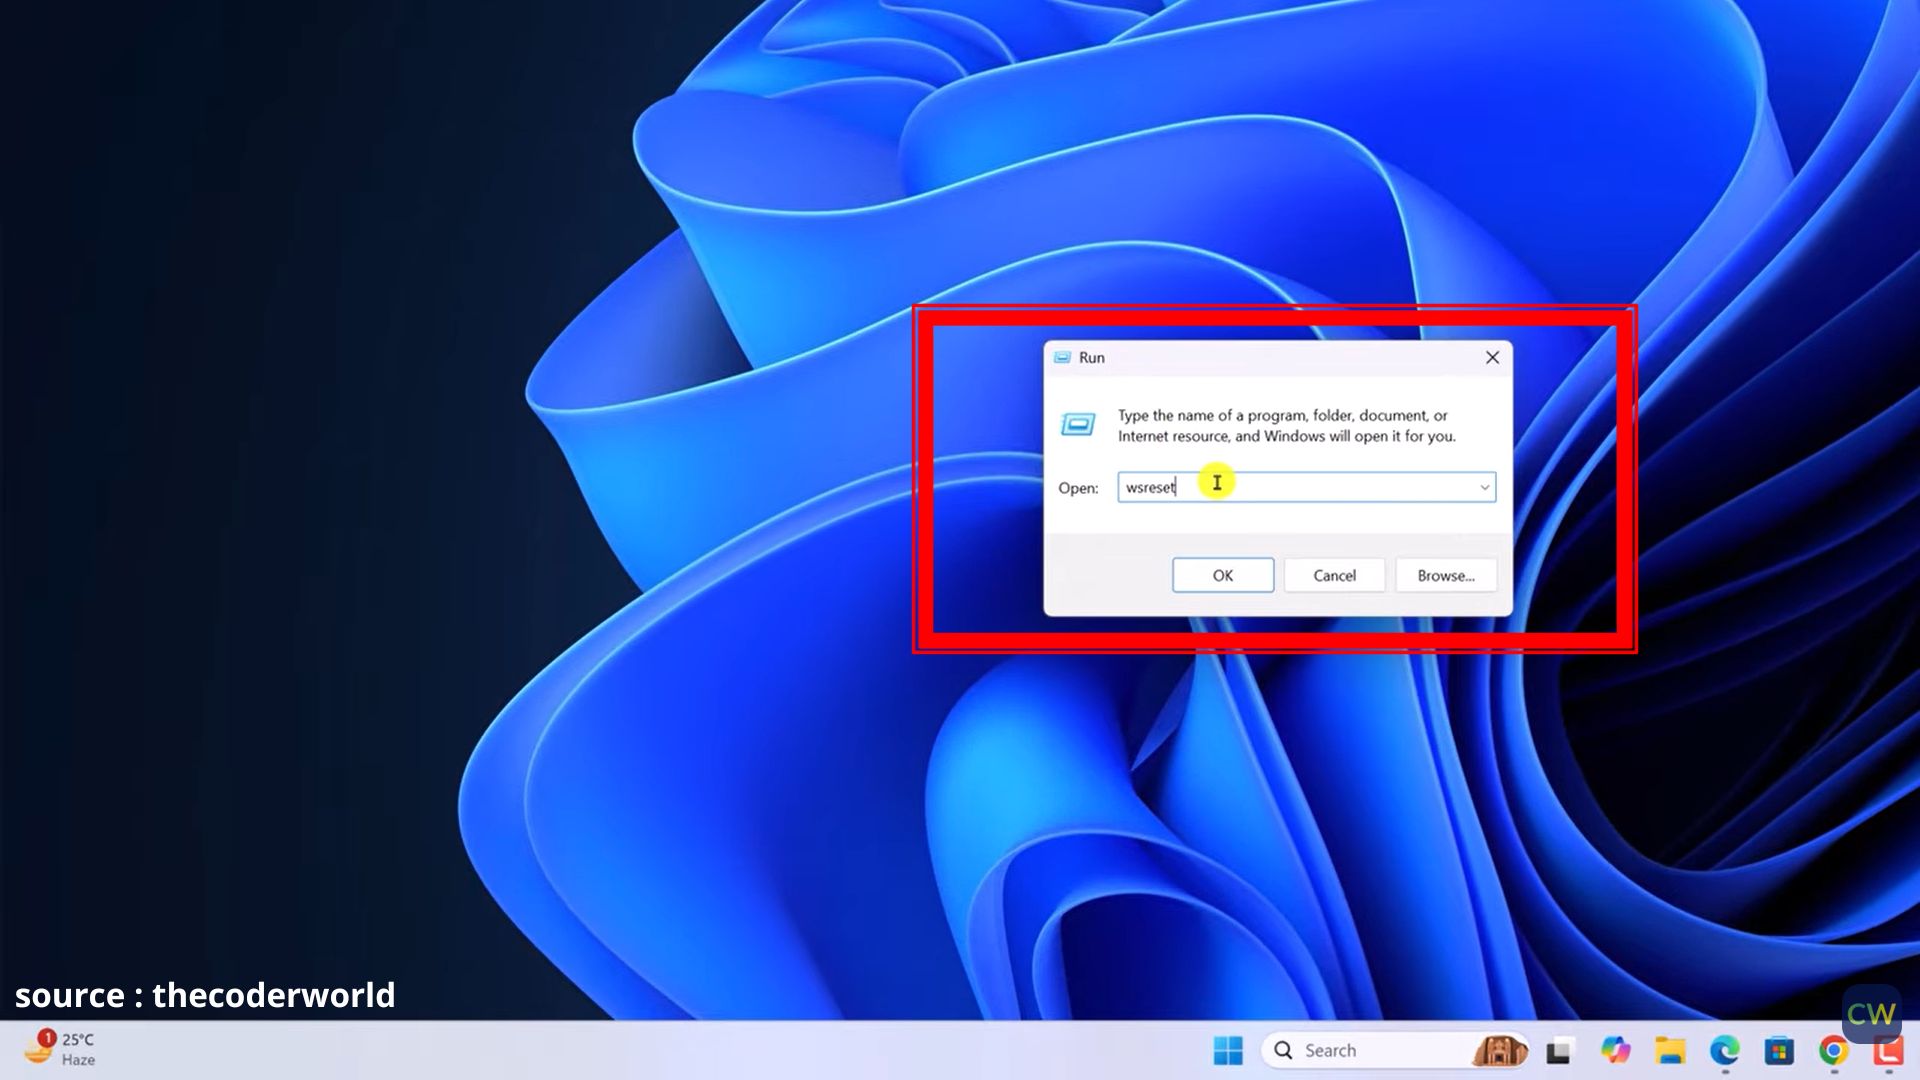1920x1080 pixels.
Task: Open Google Chrome from the taskbar
Action: [1833, 1051]
